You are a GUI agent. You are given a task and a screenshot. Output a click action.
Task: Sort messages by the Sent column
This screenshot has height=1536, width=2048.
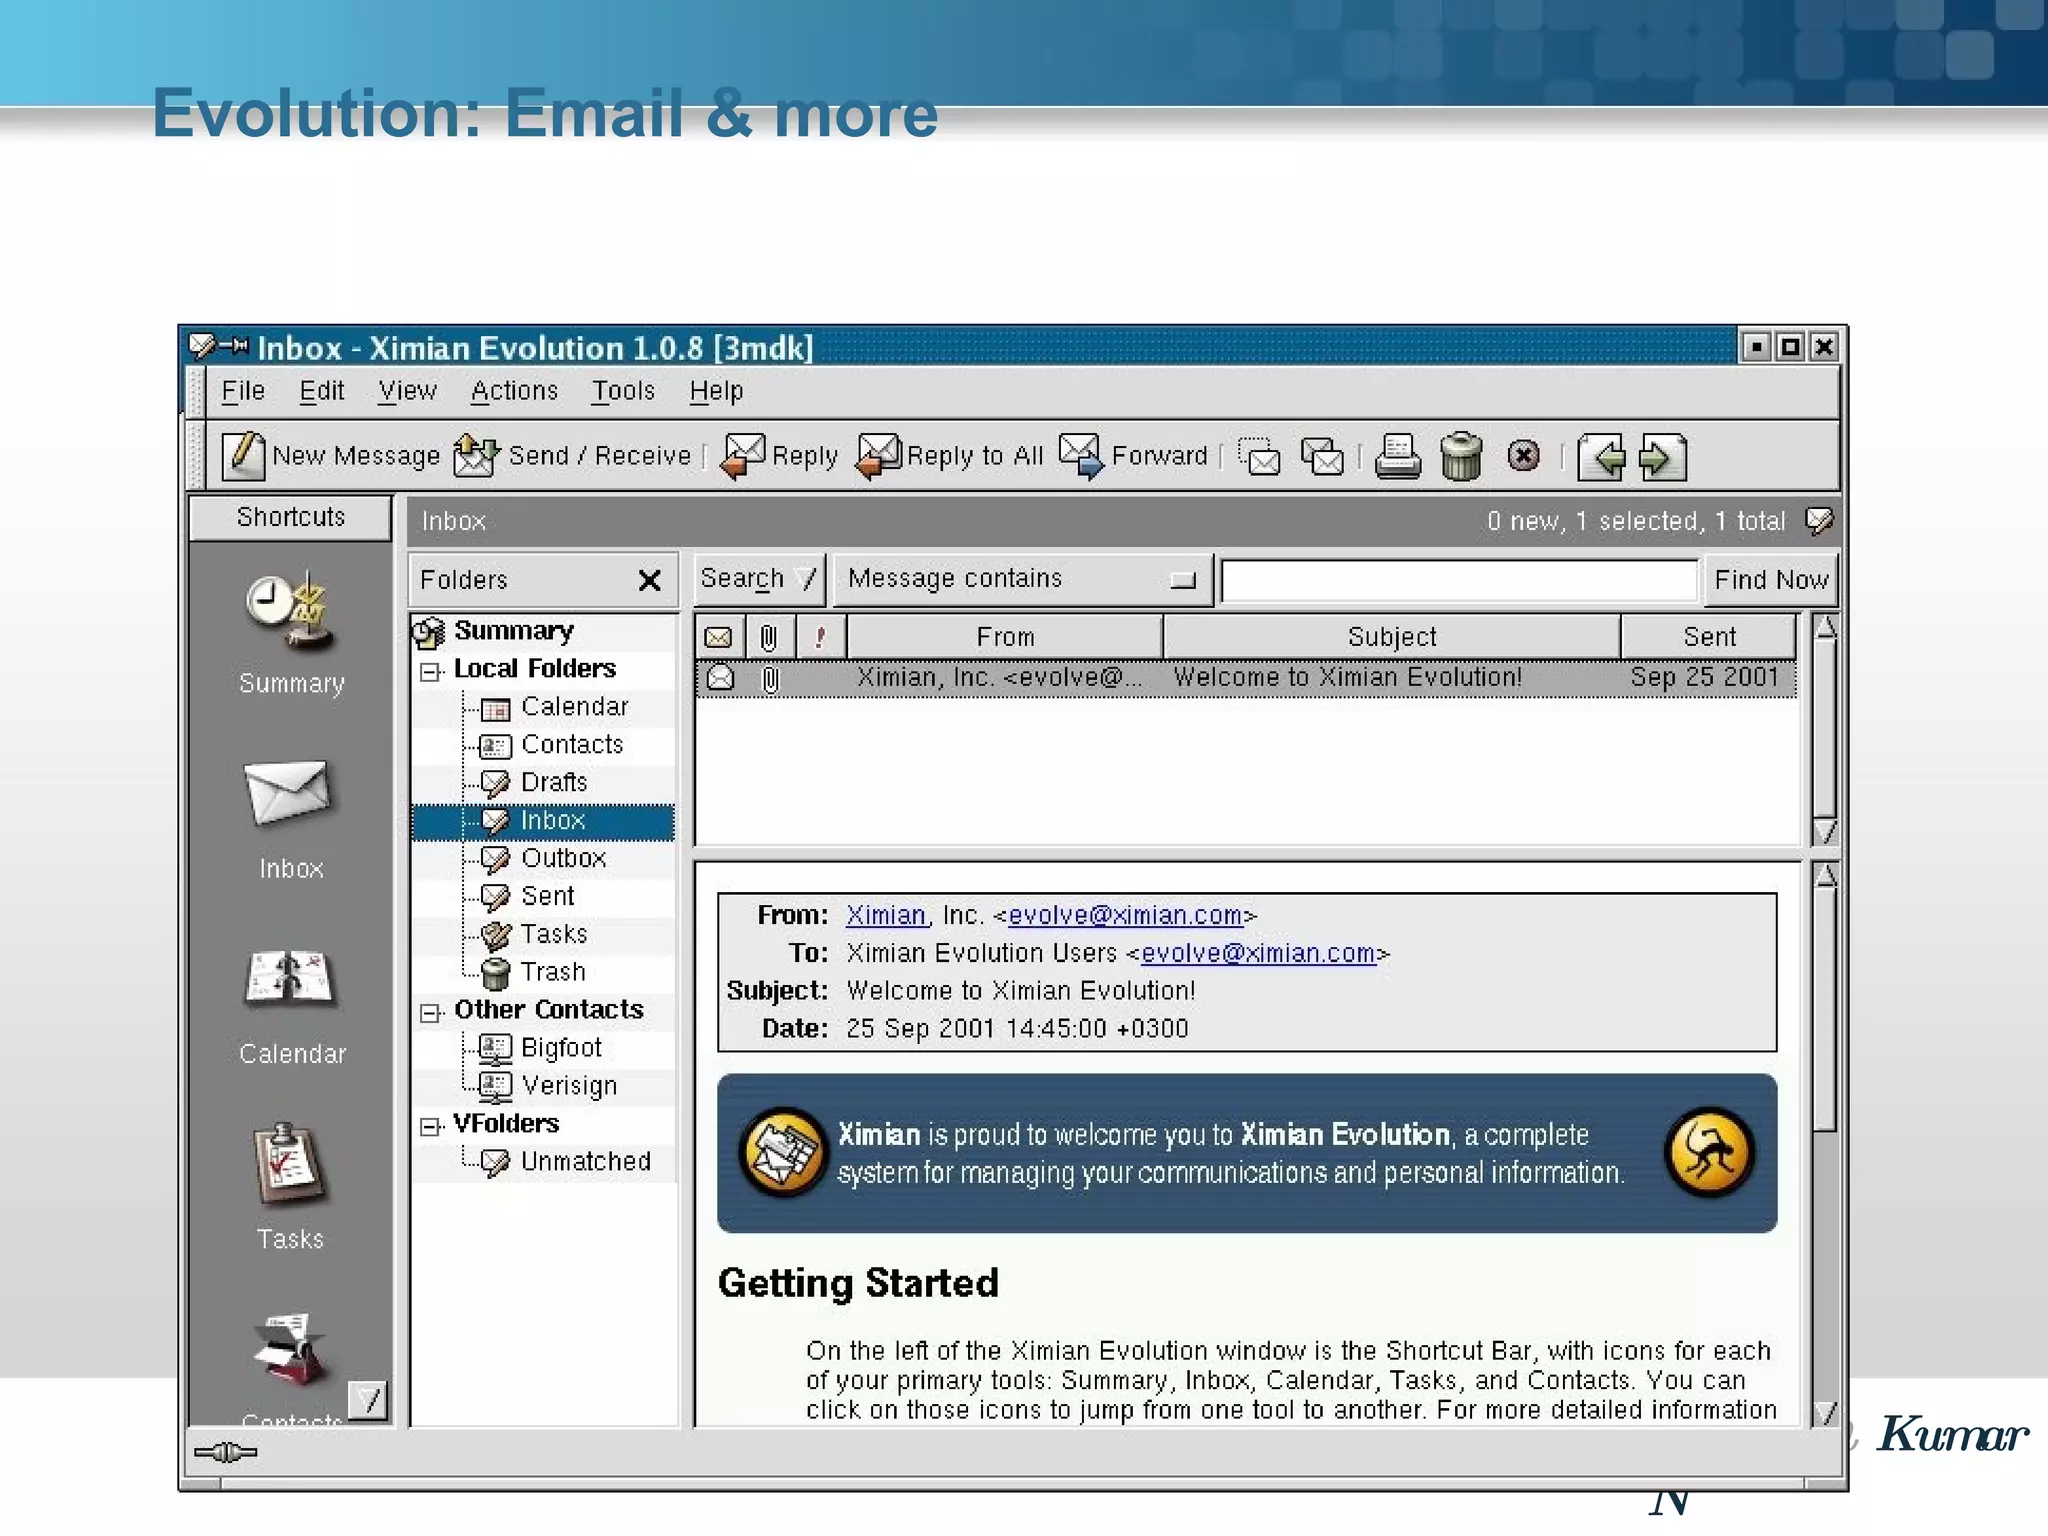pos(1709,637)
